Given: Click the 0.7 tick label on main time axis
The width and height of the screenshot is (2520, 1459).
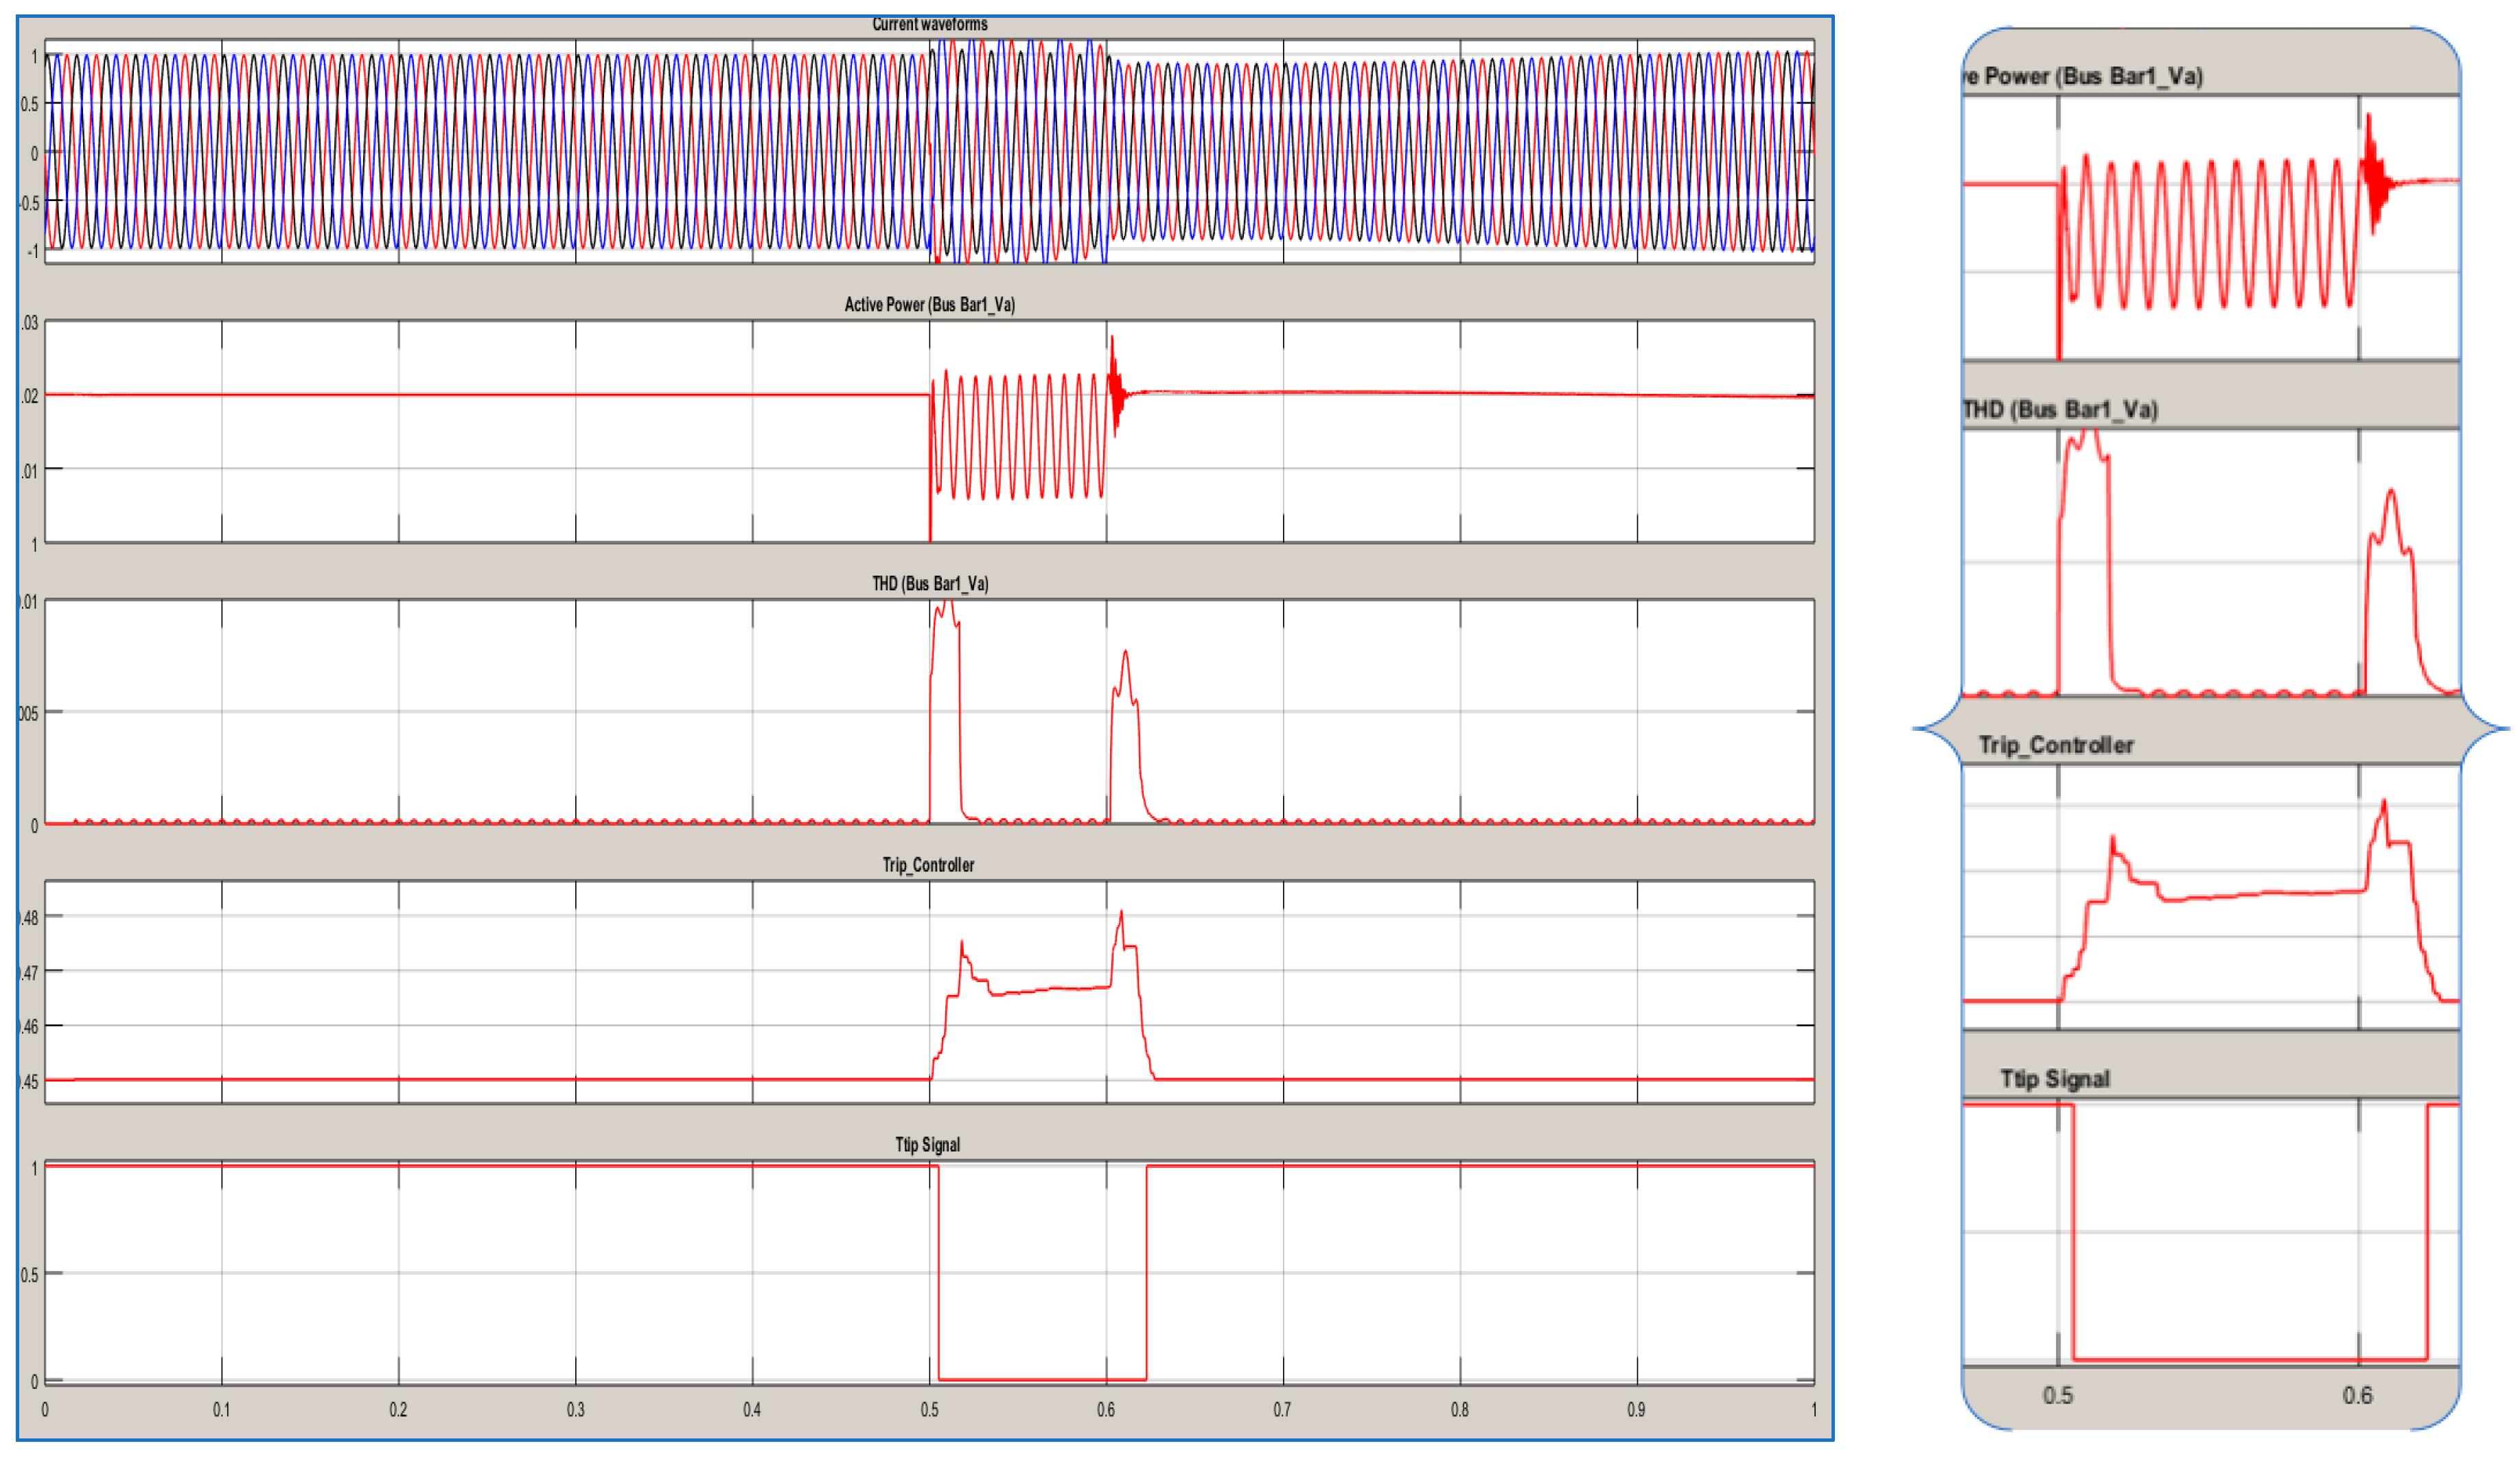Looking at the screenshot, I should (1282, 1409).
